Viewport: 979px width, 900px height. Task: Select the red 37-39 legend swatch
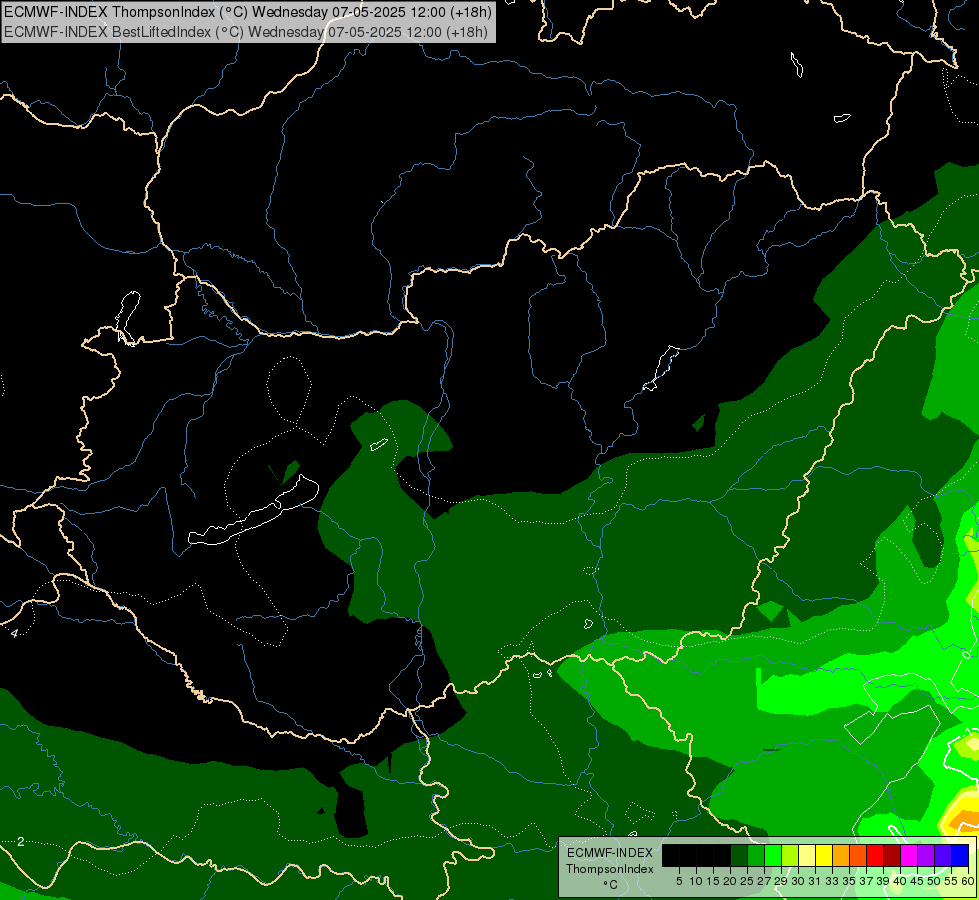875,856
